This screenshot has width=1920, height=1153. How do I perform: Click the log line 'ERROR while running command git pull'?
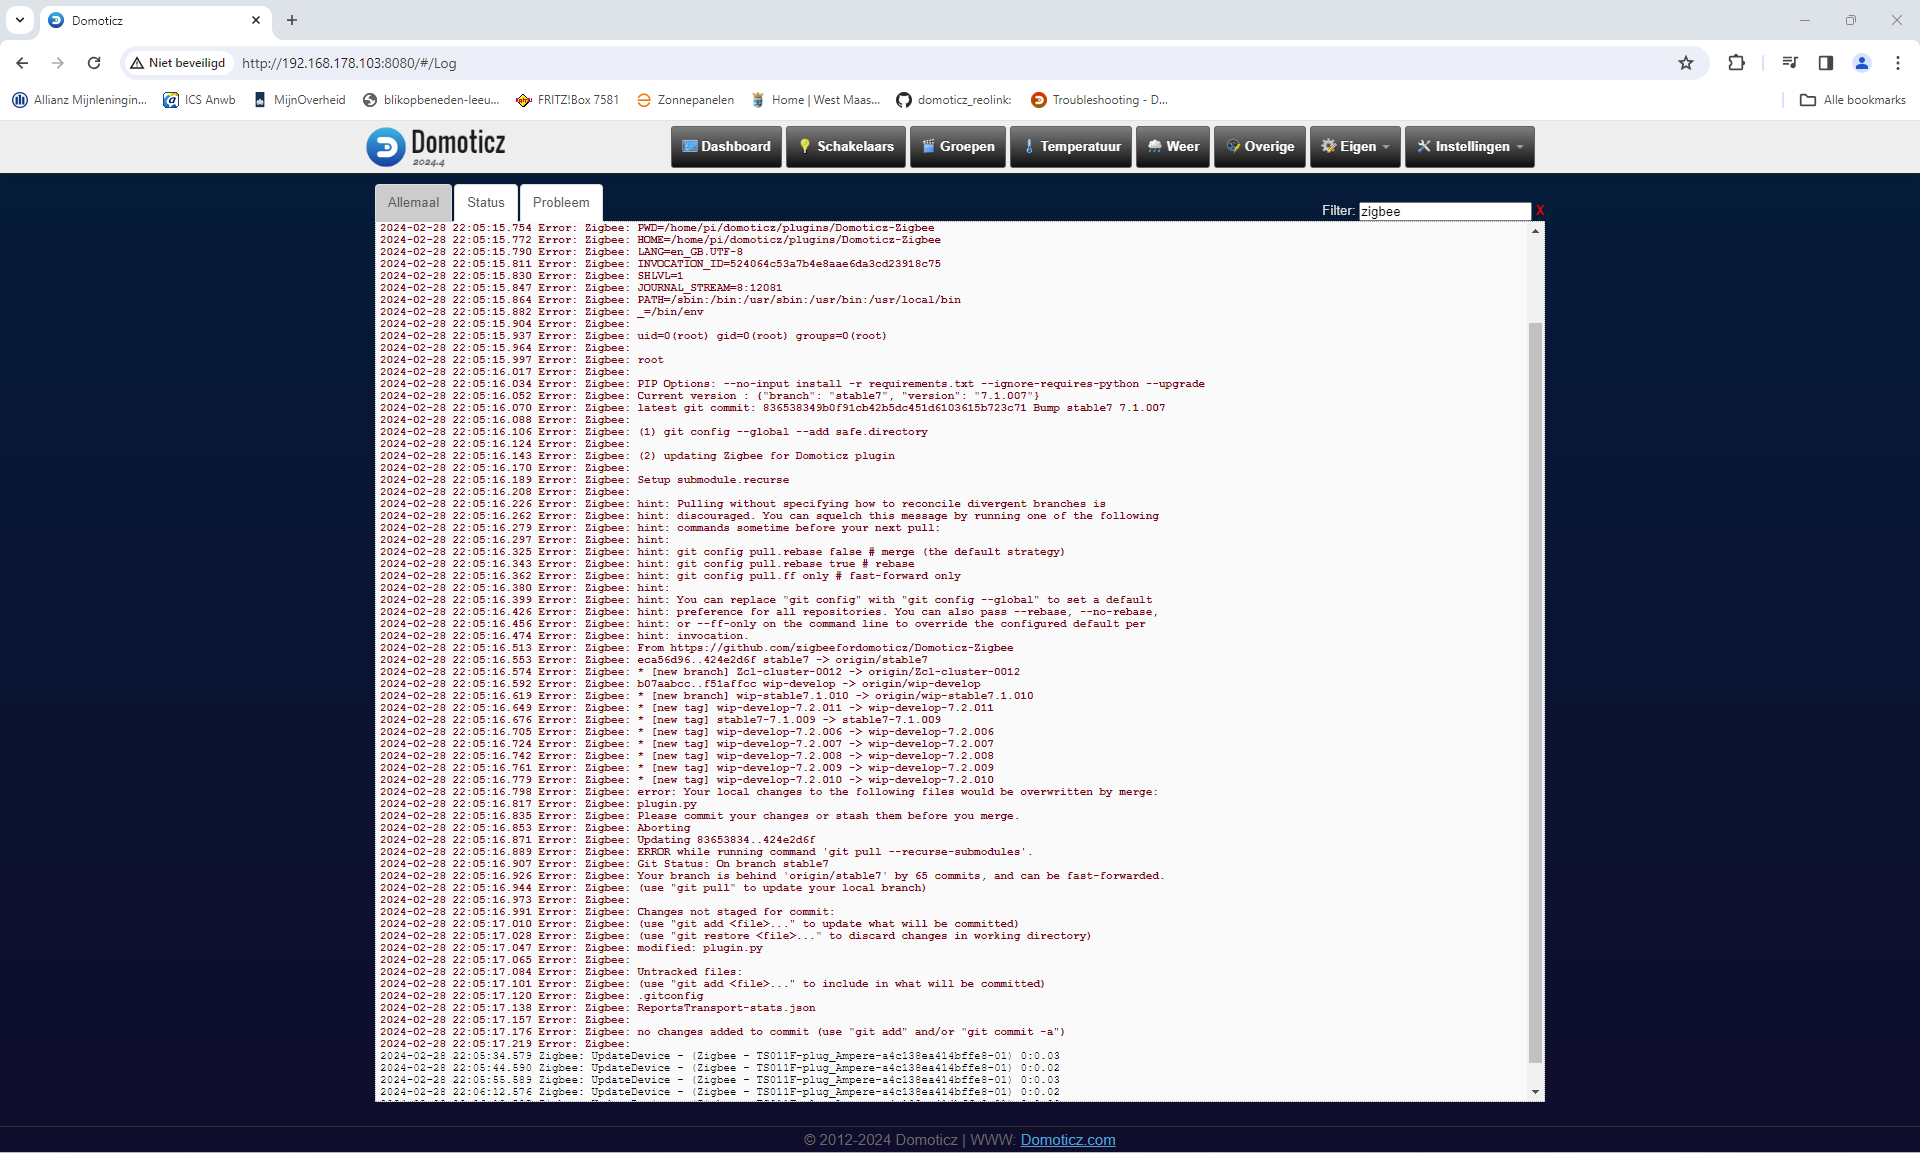point(706,852)
